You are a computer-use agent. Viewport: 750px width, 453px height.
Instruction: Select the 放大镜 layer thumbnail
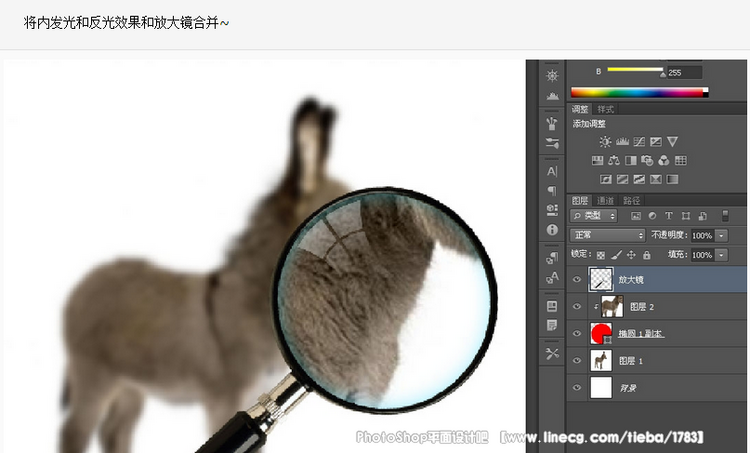tap(601, 279)
